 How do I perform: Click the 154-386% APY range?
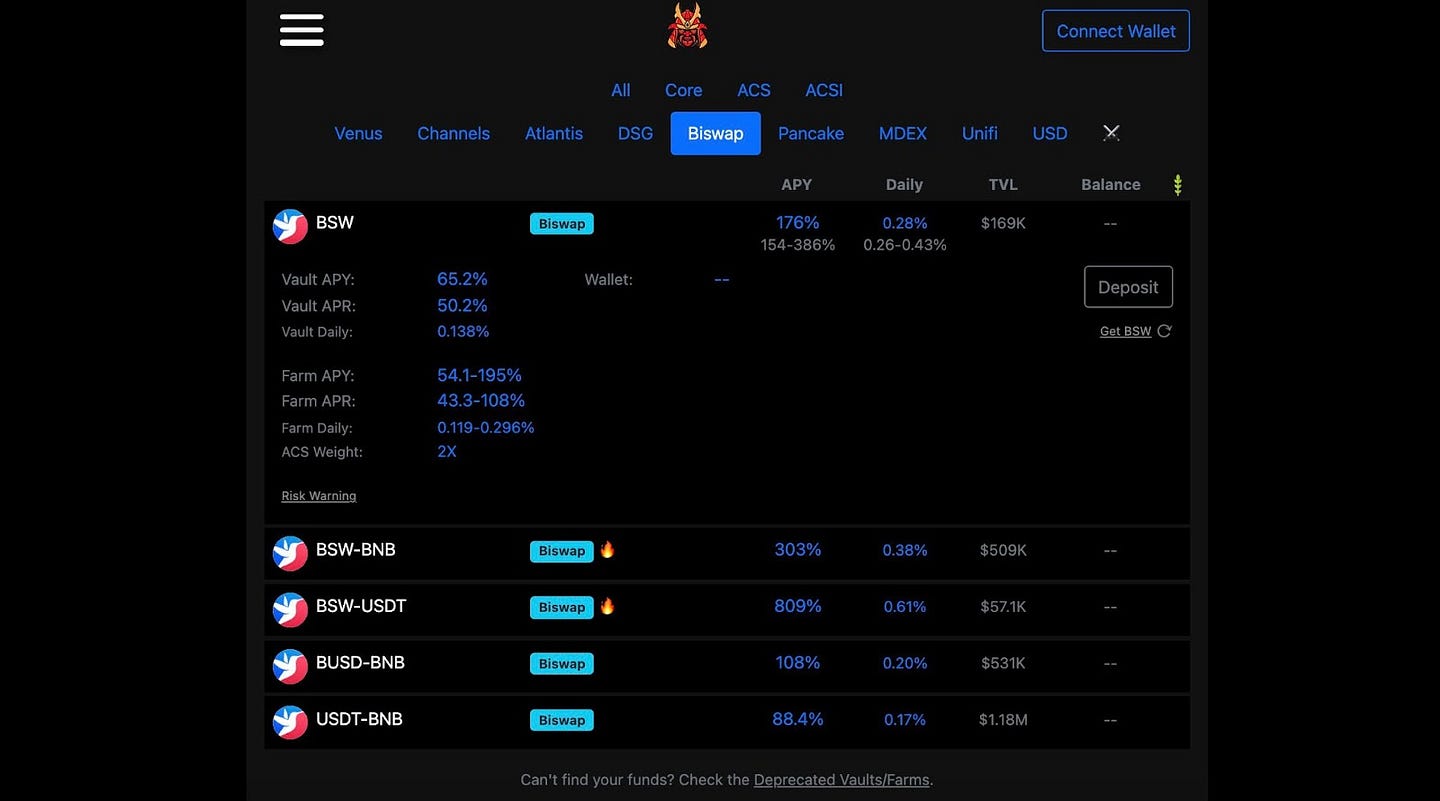pos(797,245)
